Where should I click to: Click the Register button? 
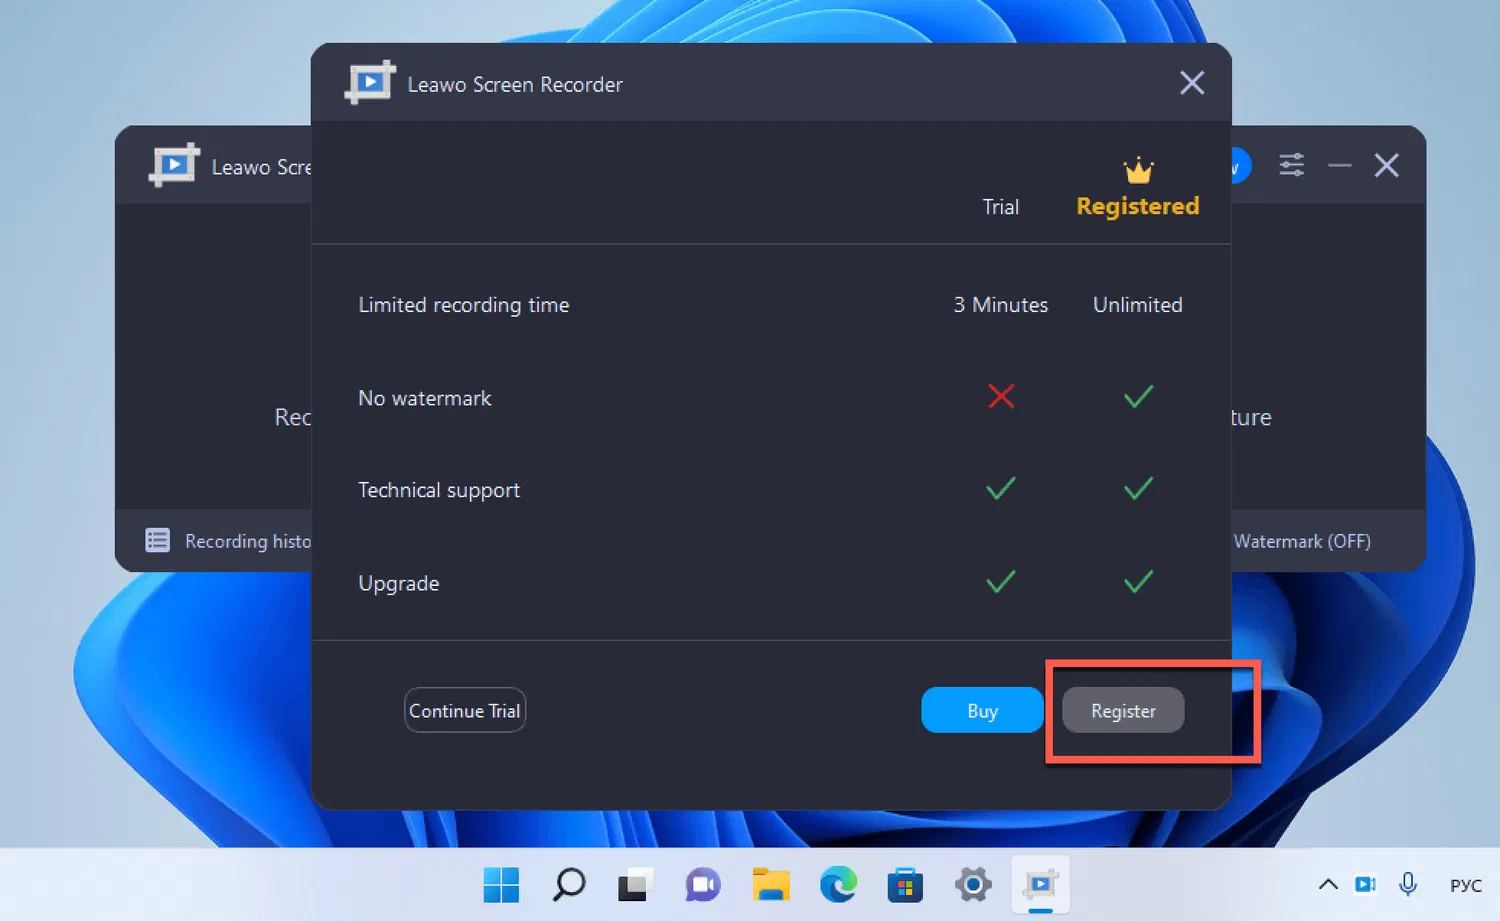point(1123,710)
